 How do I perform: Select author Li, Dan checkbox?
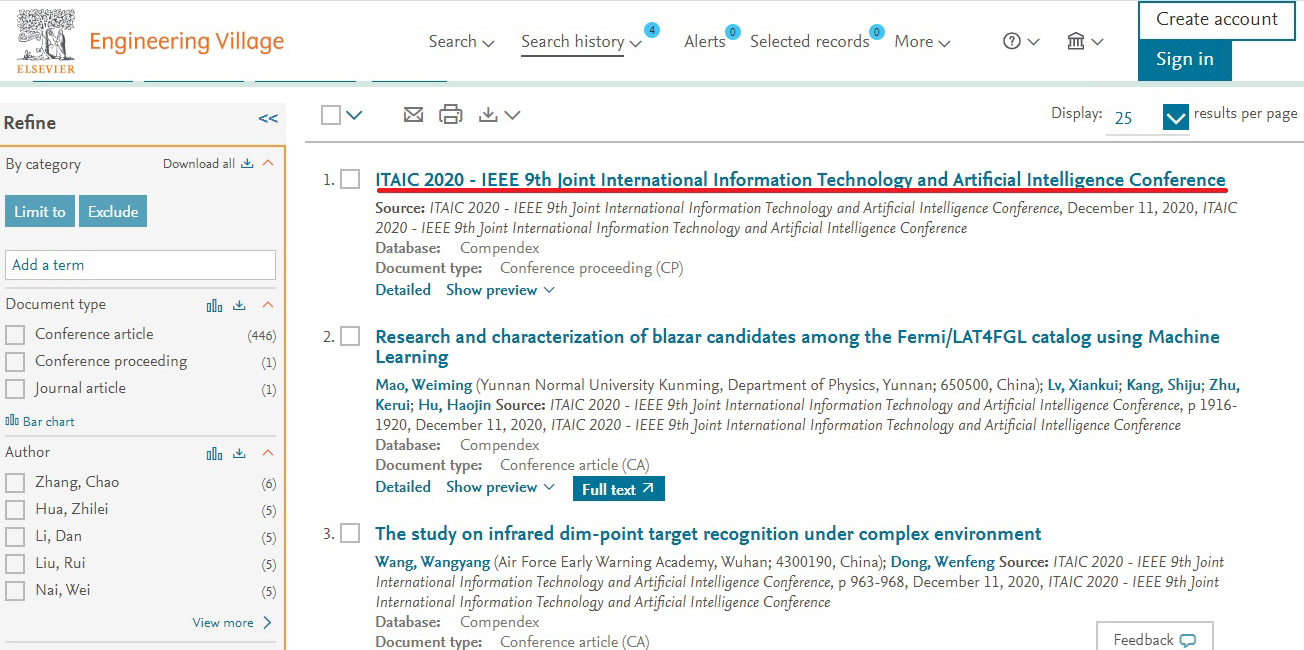[15, 537]
